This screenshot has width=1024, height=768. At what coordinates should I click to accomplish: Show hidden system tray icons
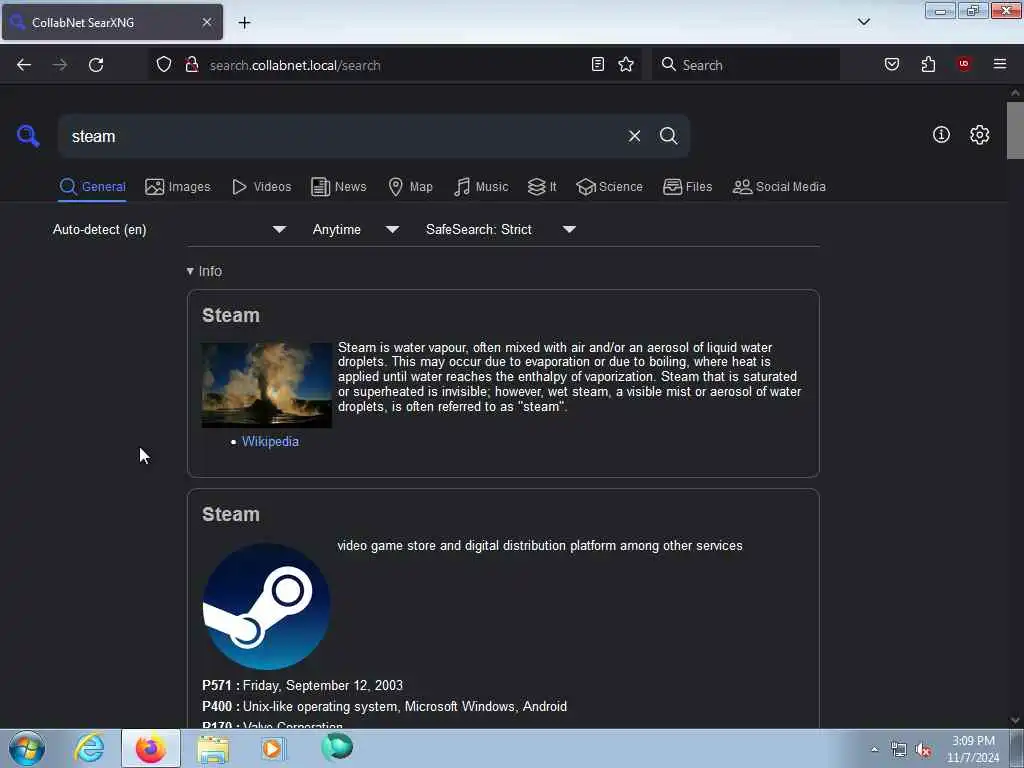(874, 749)
